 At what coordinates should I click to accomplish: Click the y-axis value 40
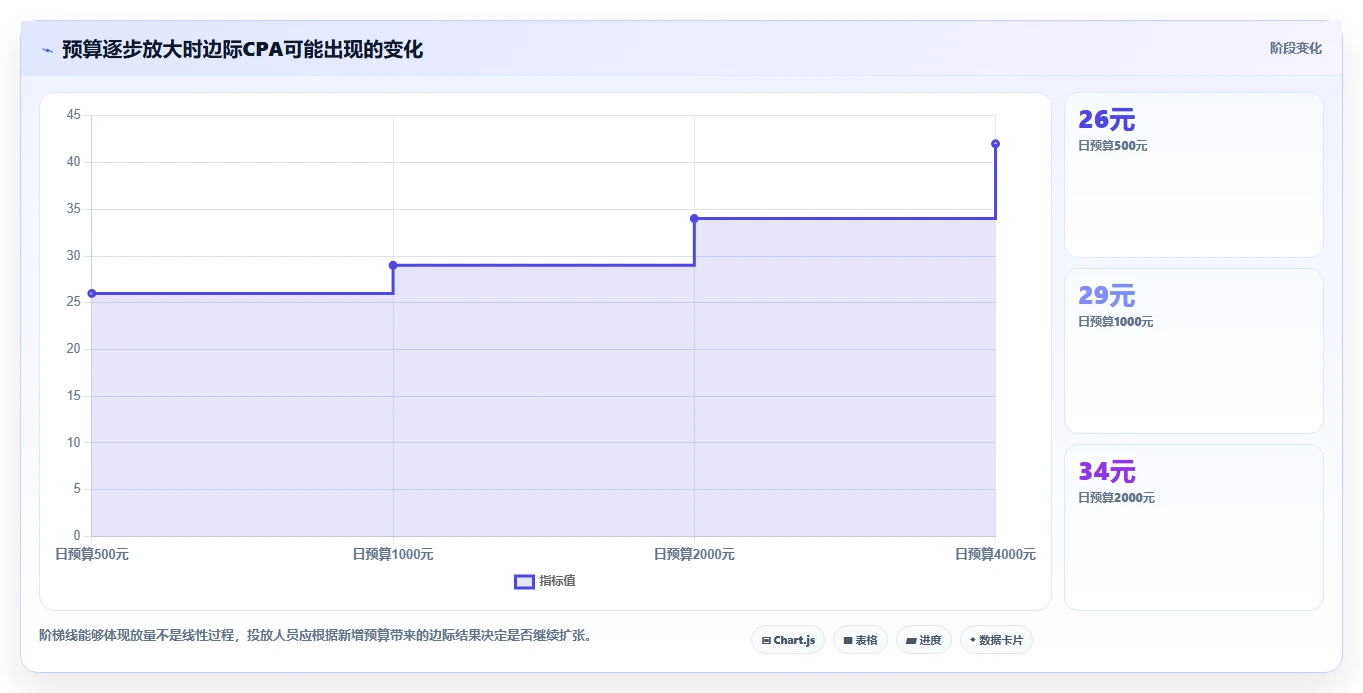coord(73,162)
